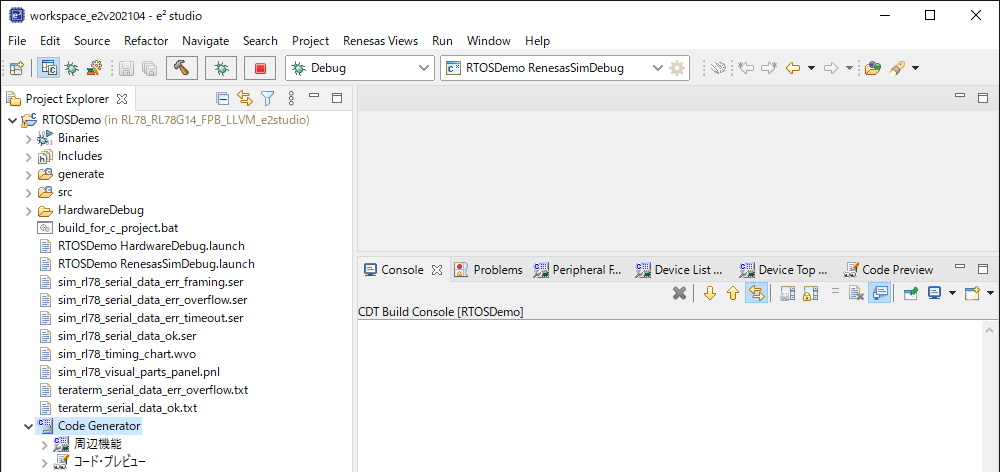This screenshot has width=1000, height=472.
Task: Click the Smart Configurator perspective icon
Action: coord(94,68)
